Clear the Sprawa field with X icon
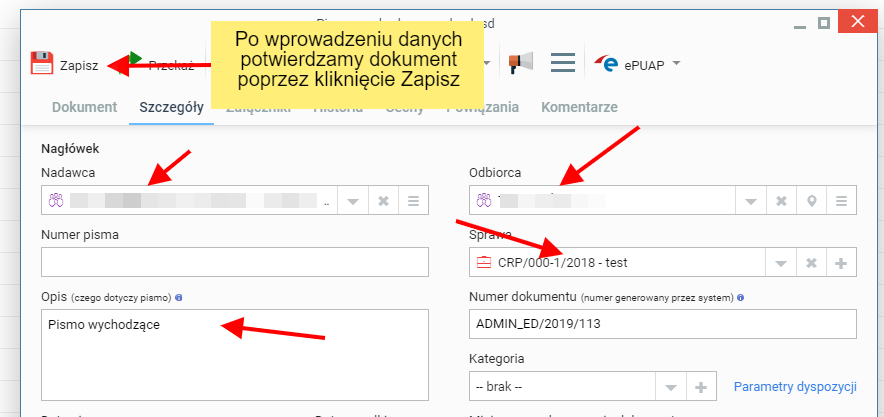Viewport: 884px width, 417px height. click(811, 263)
